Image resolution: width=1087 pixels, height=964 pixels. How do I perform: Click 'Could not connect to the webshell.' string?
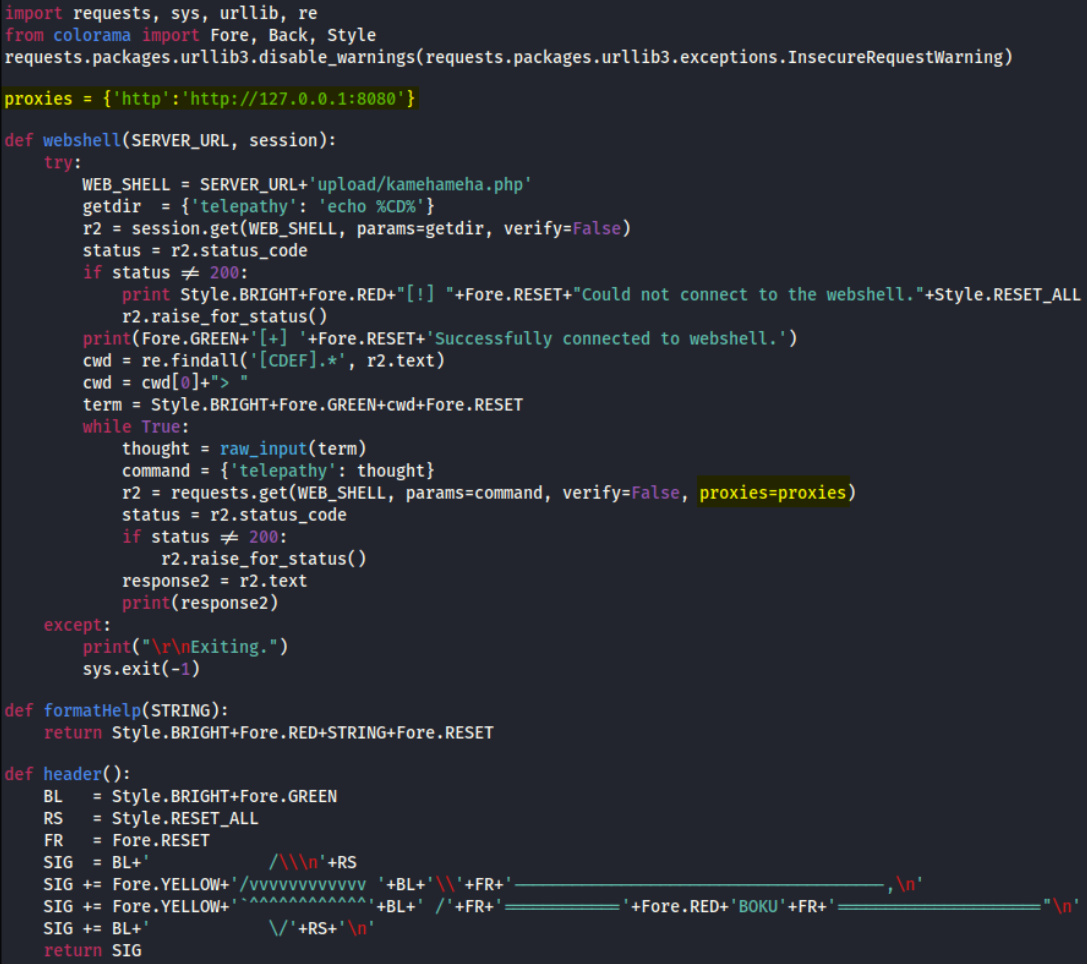pos(749,295)
